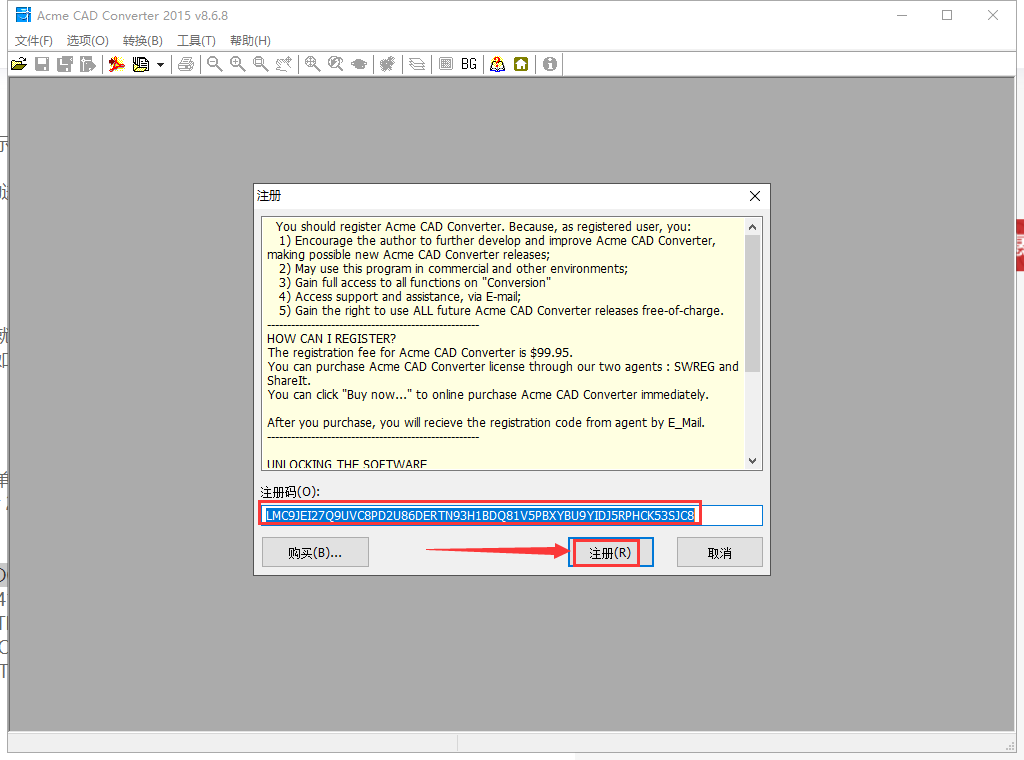The width and height of the screenshot is (1024, 760).
Task: Open the 文件(F) menu
Action: (x=34, y=41)
